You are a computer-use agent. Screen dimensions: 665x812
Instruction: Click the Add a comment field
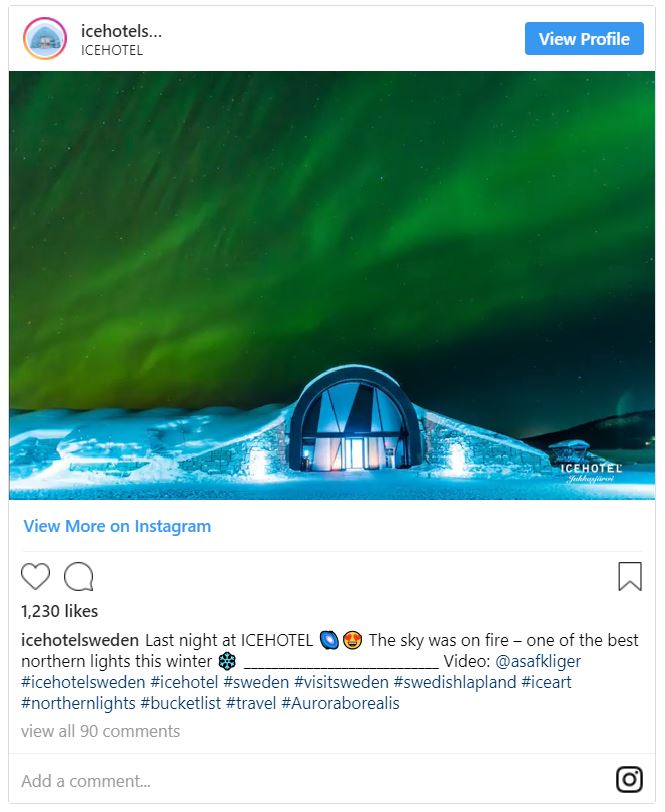[x=311, y=780]
